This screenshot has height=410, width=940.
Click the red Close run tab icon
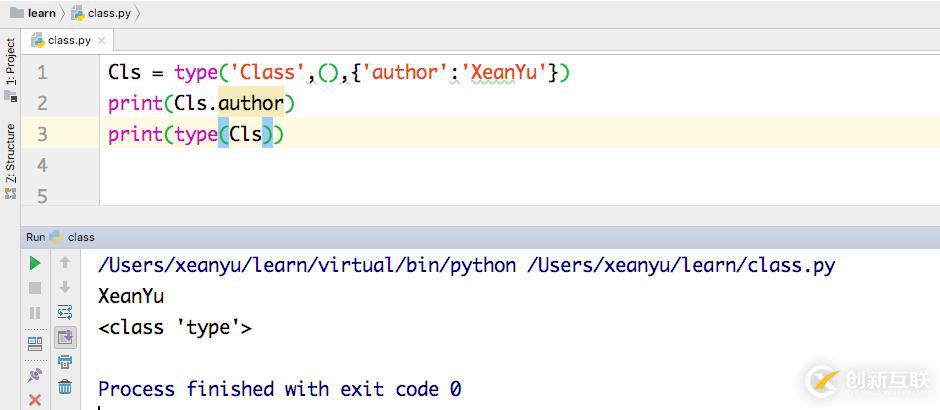pos(35,399)
